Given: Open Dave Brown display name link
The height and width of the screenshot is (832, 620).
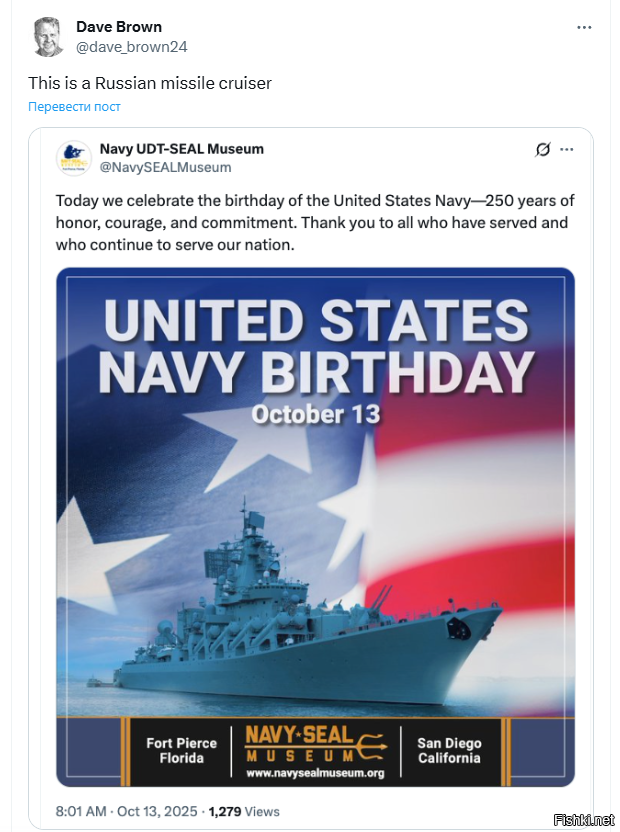Looking at the screenshot, I should coord(119,27).
